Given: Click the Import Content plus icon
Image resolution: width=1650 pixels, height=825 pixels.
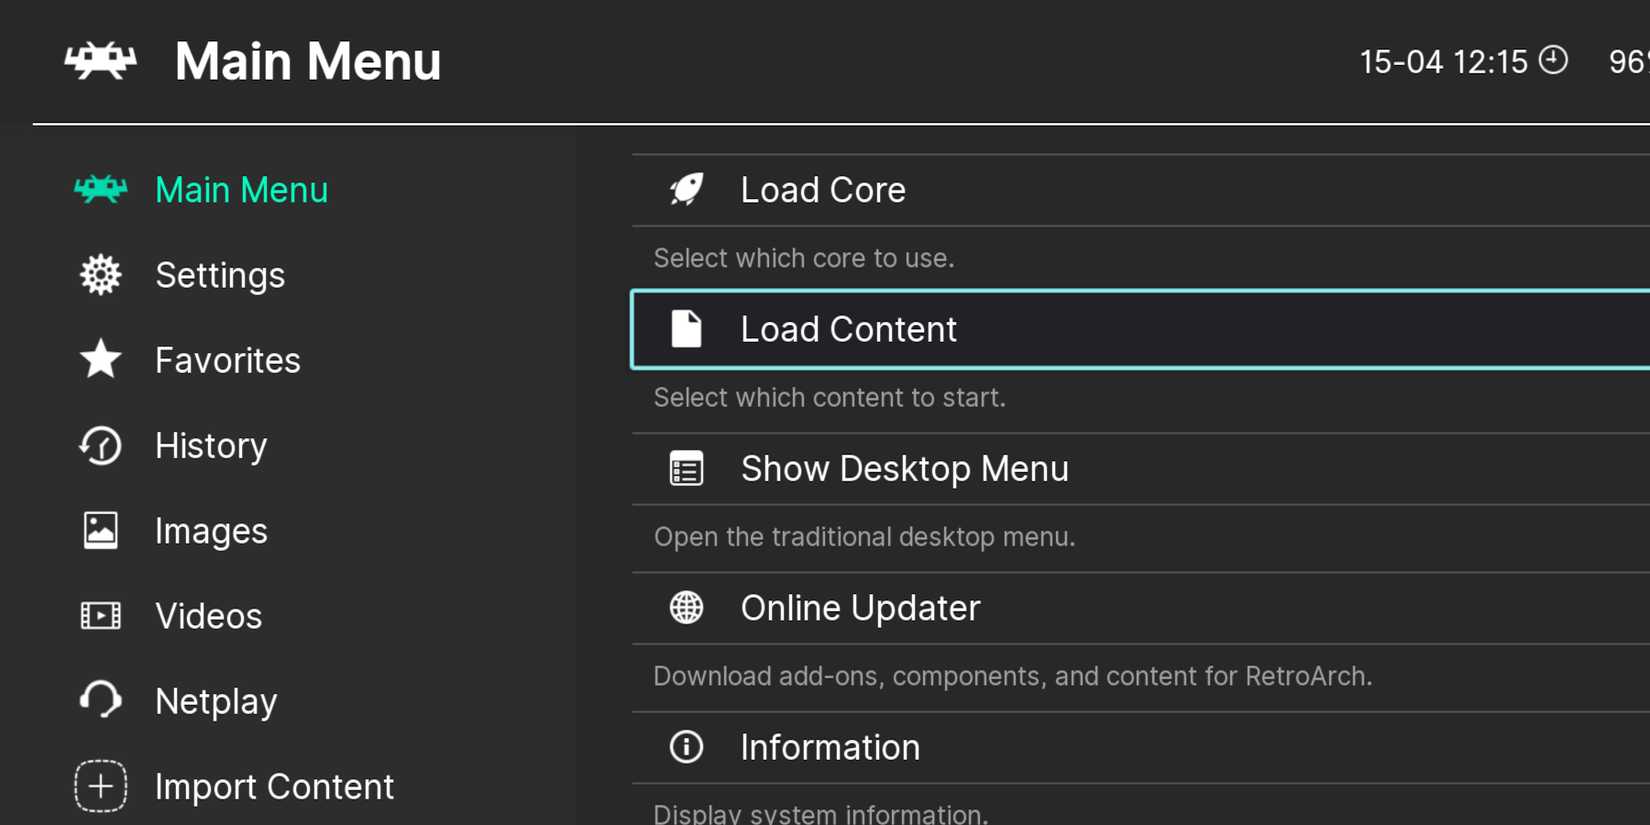Looking at the screenshot, I should click(100, 786).
